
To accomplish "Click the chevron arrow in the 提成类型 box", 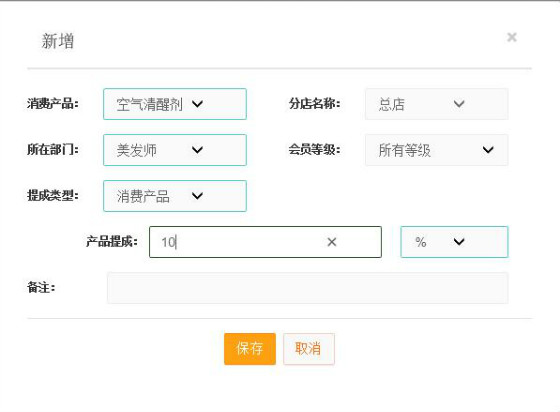I will 198,196.
